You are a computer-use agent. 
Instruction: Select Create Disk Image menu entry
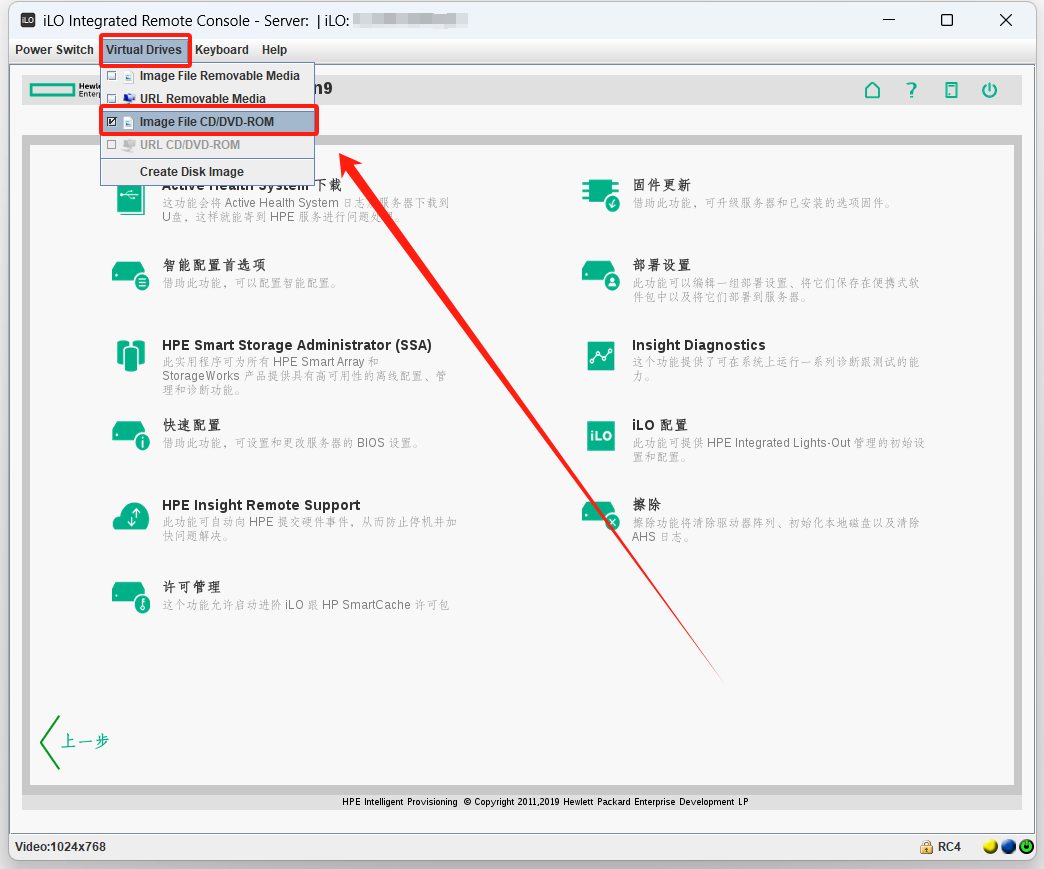pyautogui.click(x=191, y=172)
